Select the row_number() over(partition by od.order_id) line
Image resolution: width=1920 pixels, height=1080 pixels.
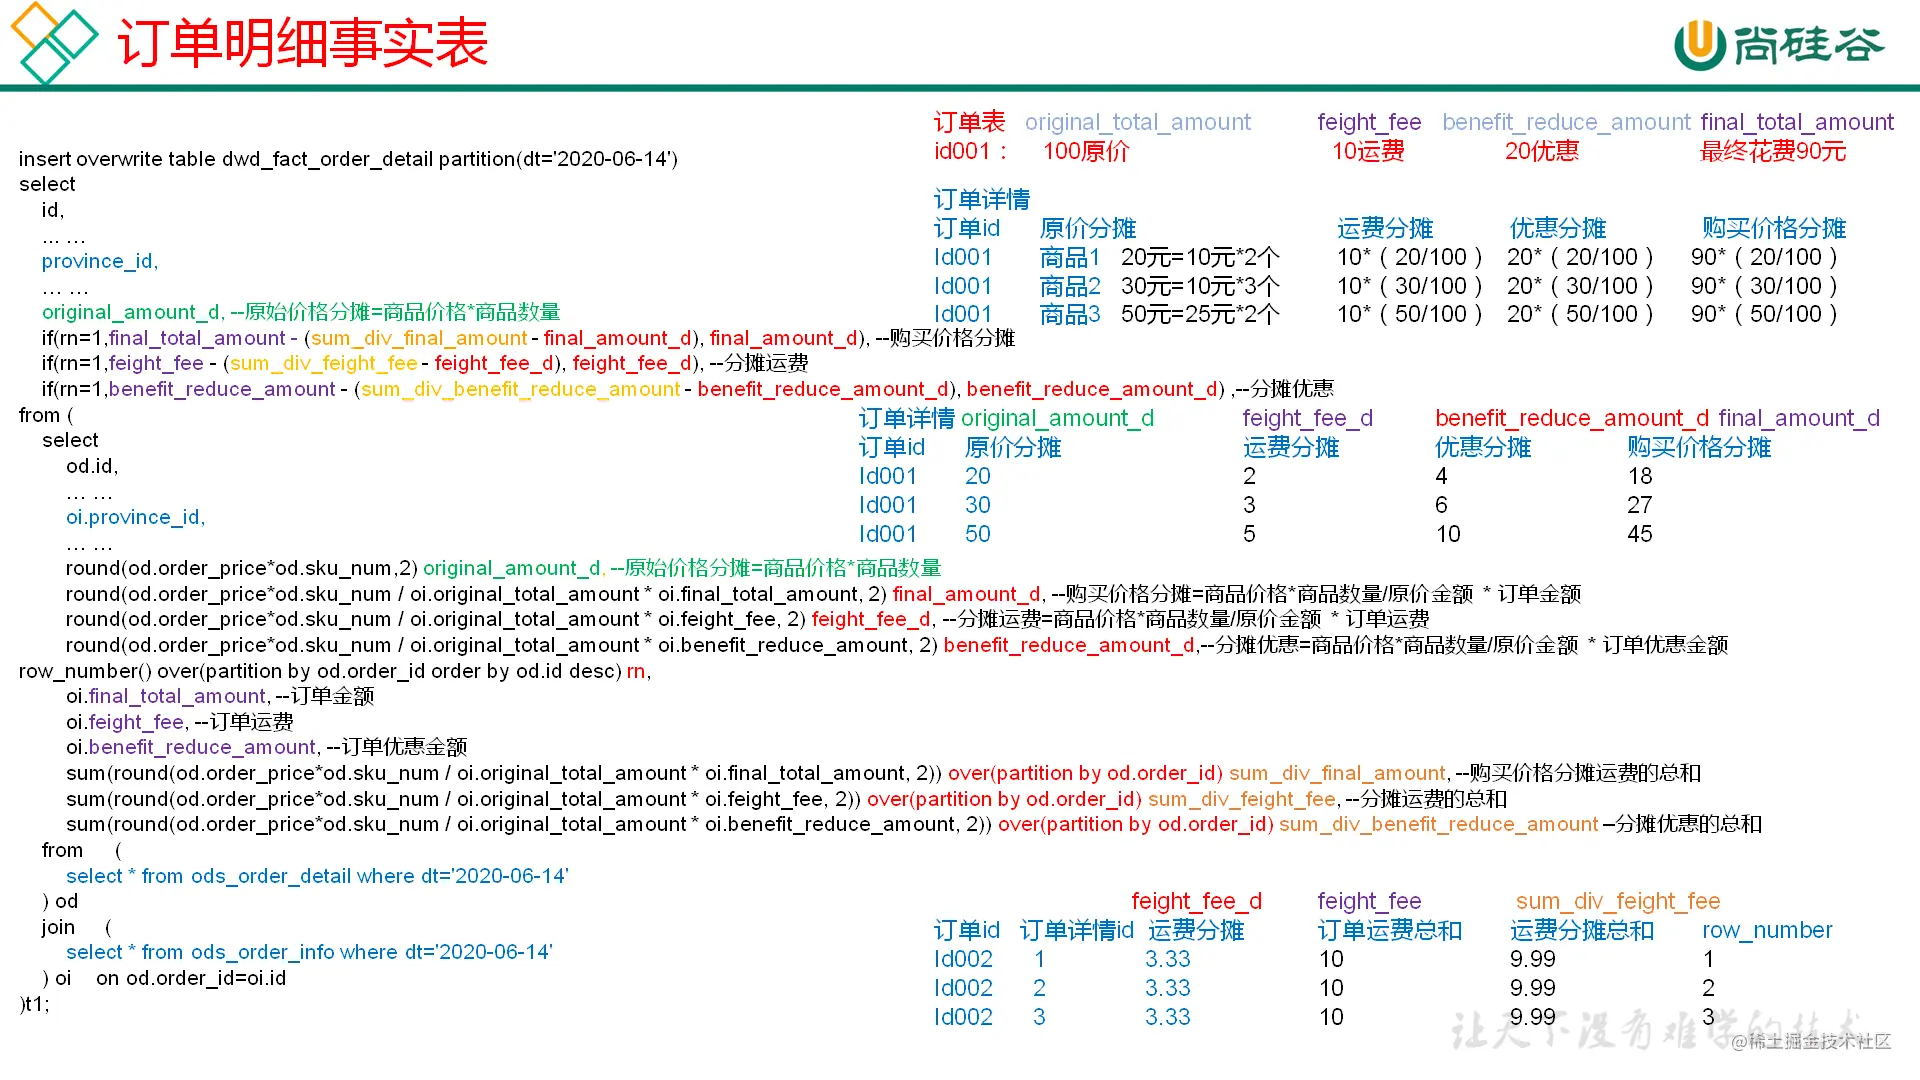coord(335,671)
